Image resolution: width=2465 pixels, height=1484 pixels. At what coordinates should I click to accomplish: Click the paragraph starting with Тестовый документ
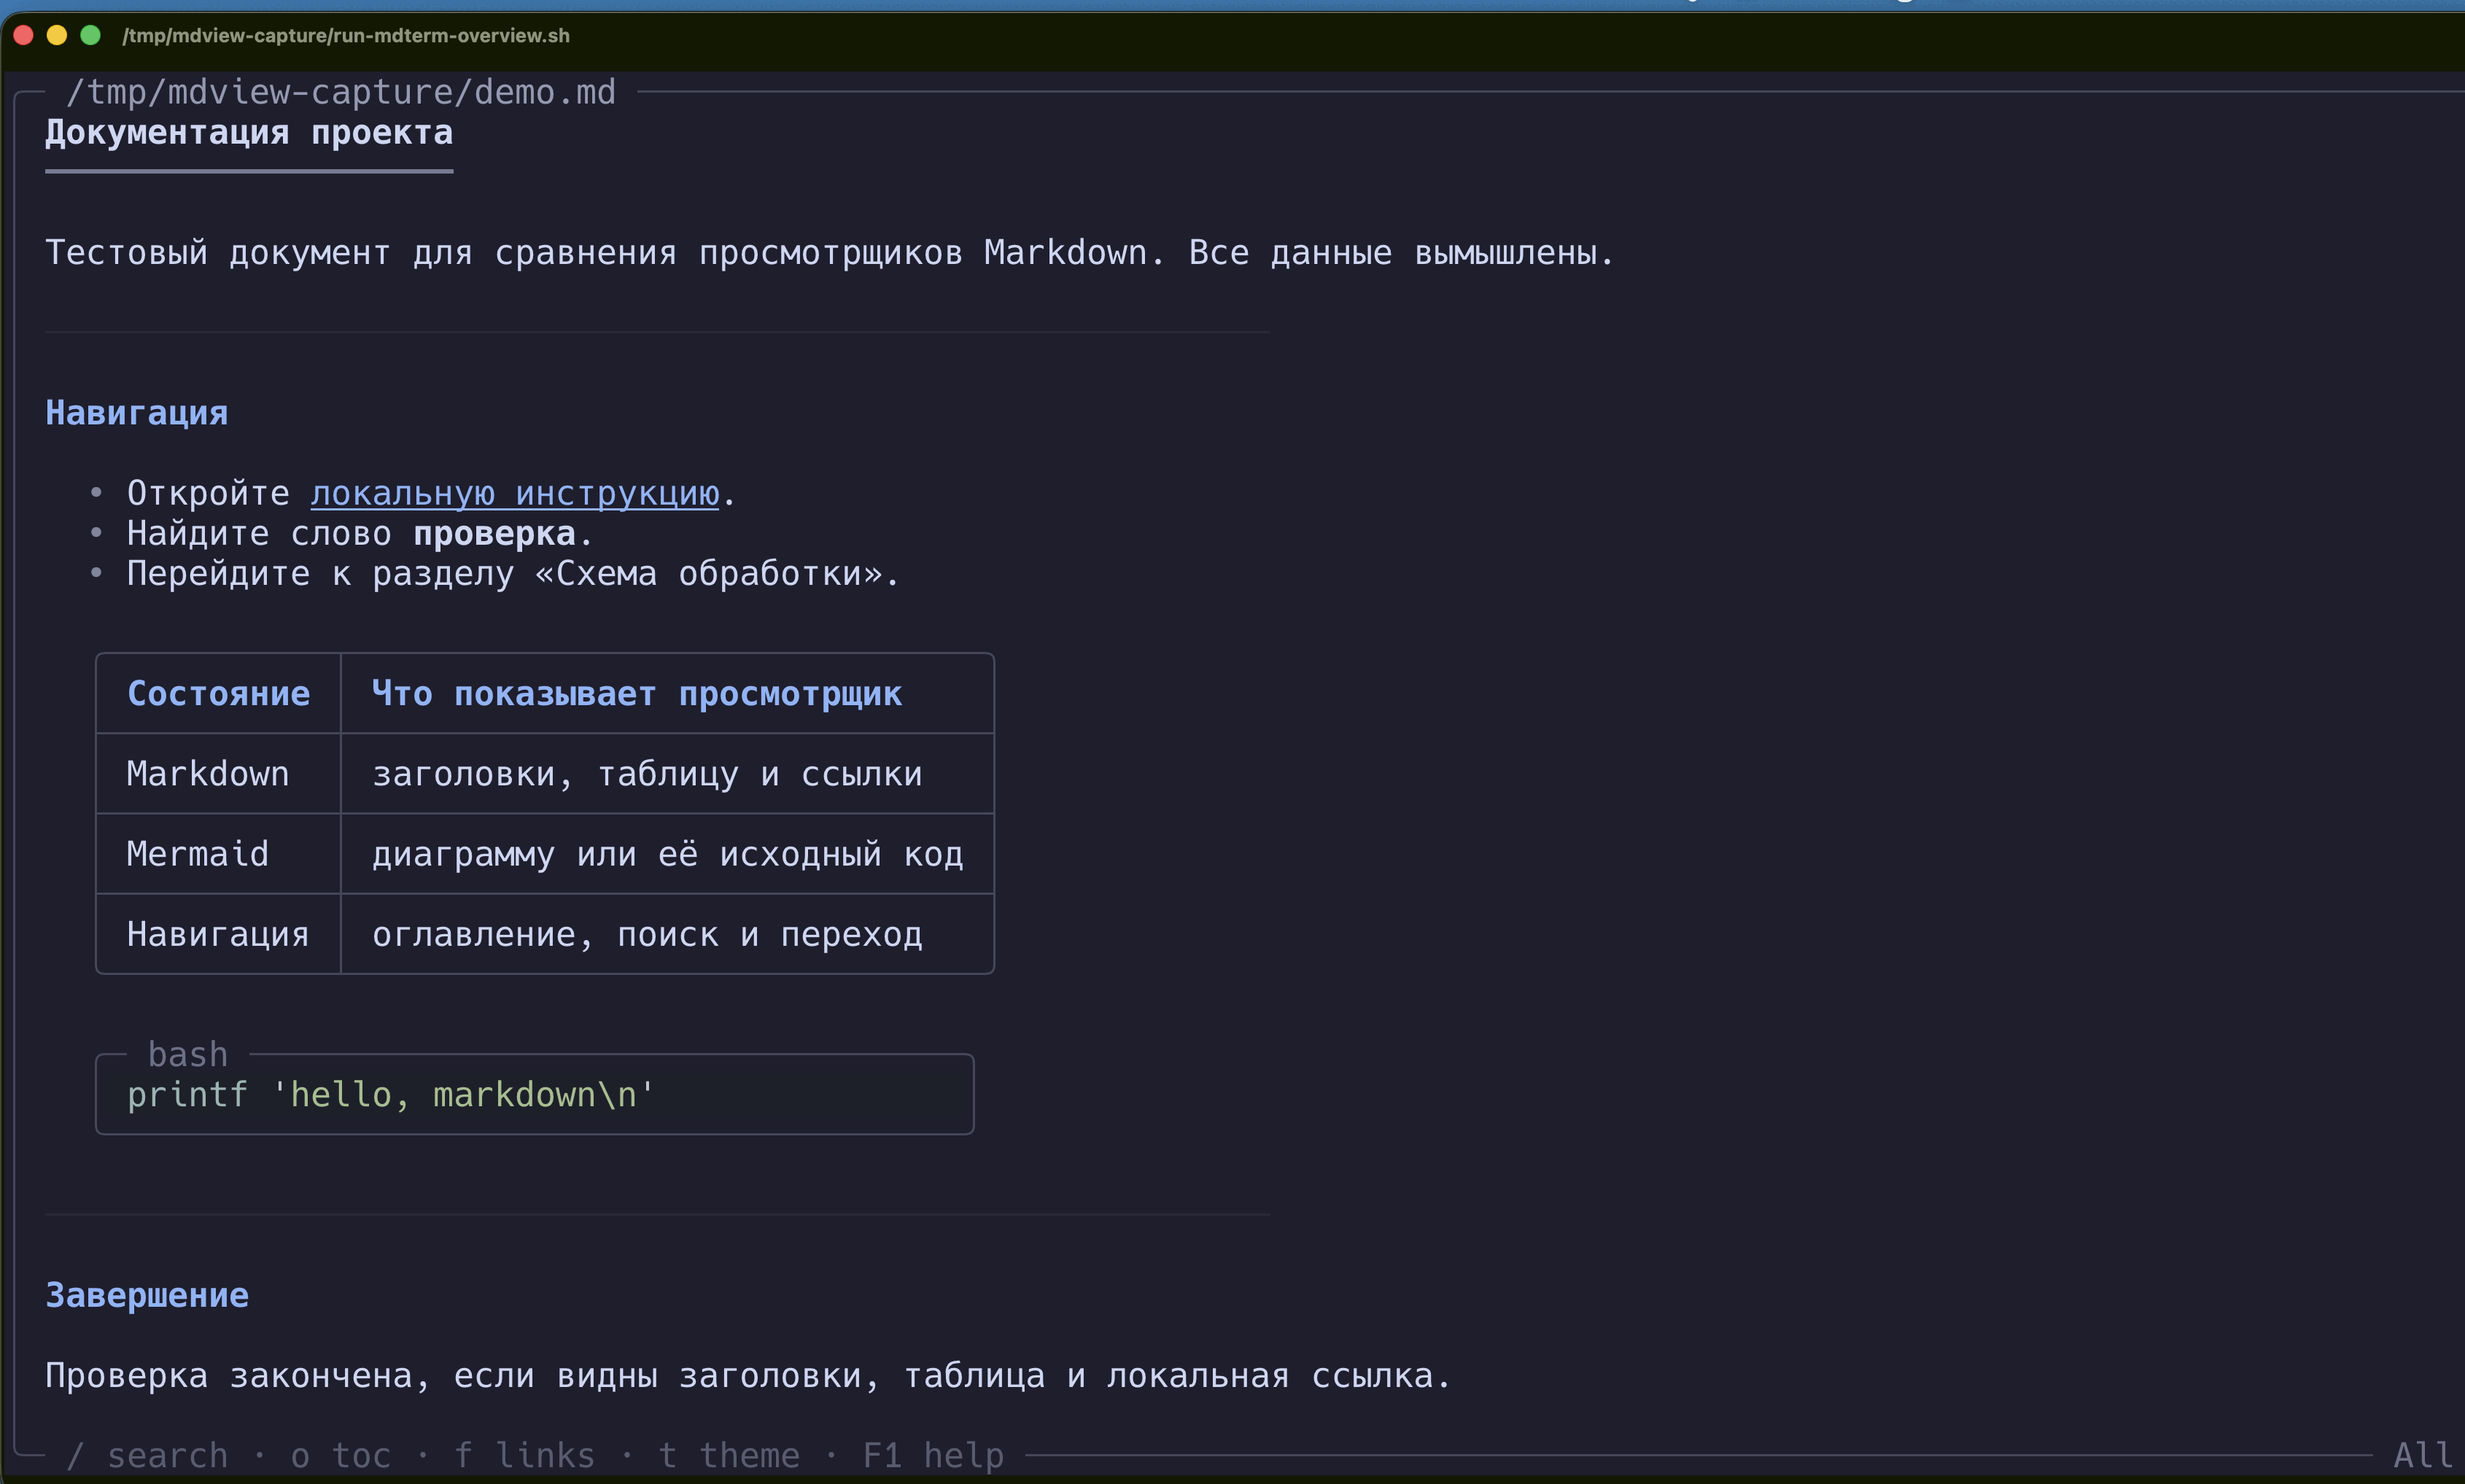click(x=829, y=253)
